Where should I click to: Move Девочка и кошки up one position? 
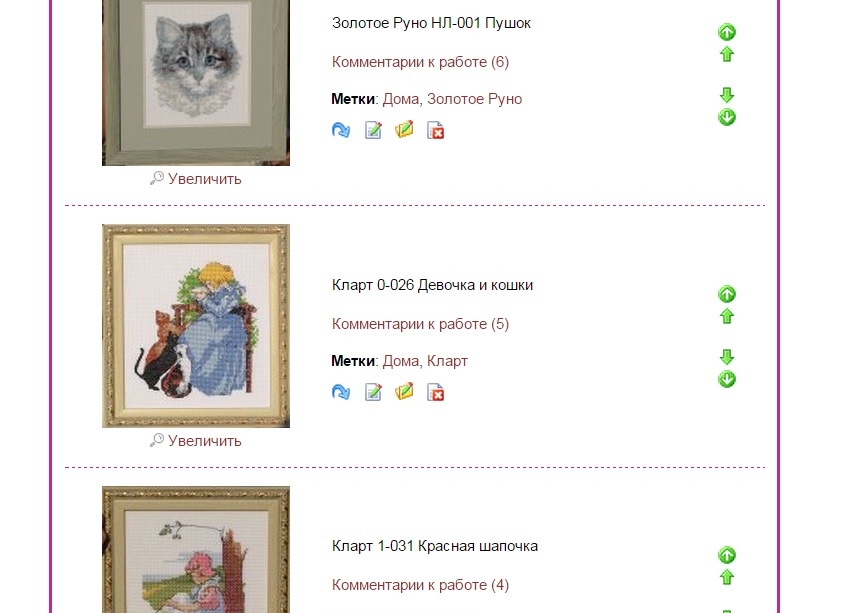tap(727, 316)
